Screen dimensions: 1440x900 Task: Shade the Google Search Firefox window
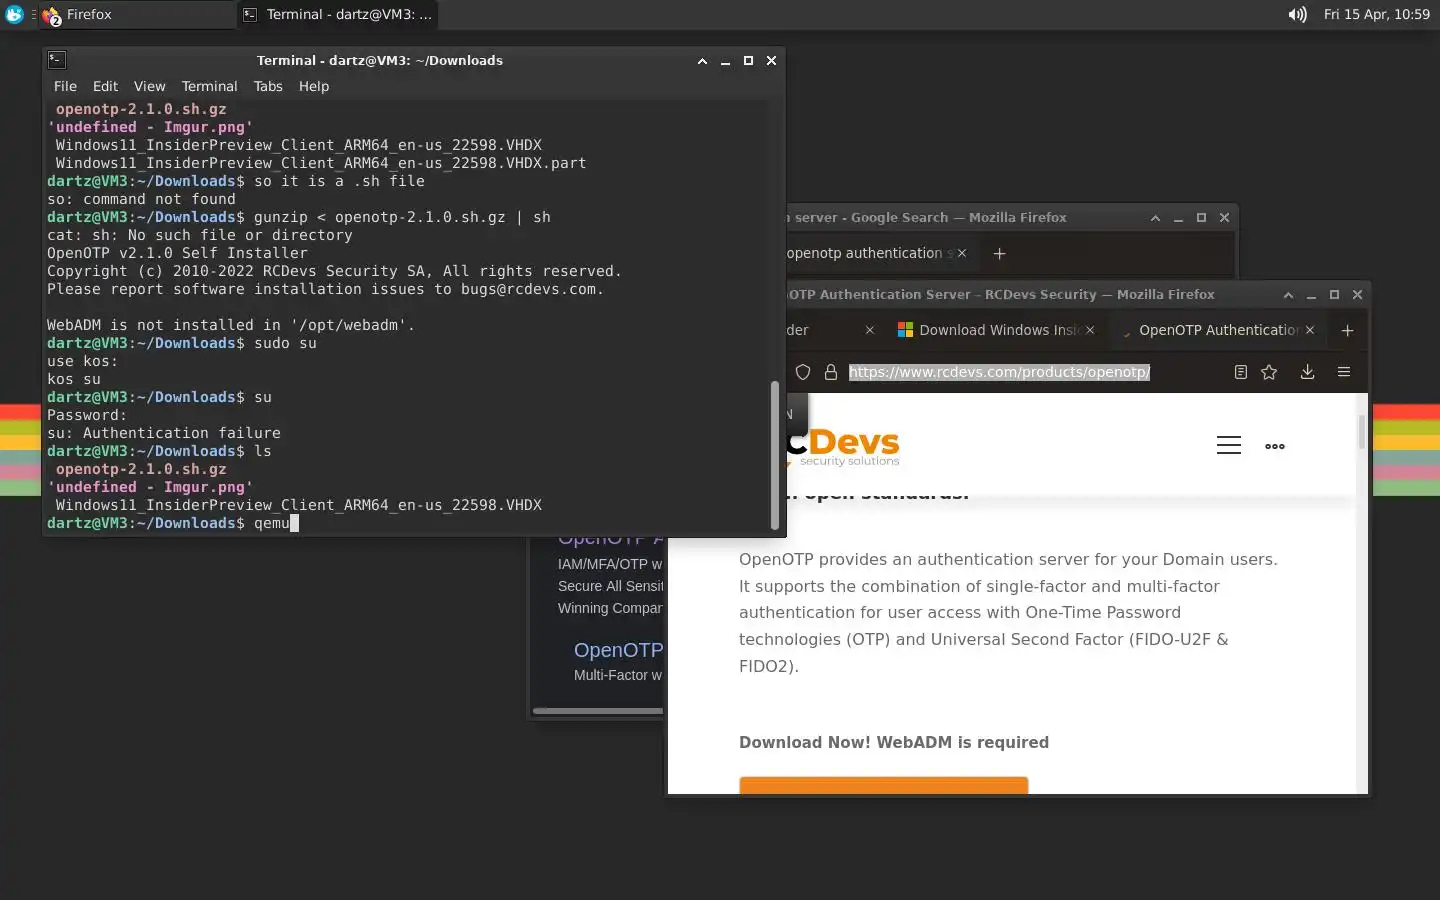click(x=1155, y=217)
